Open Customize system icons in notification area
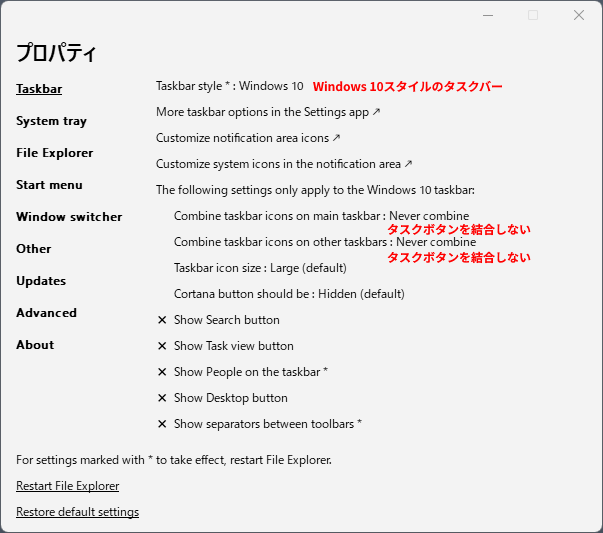 pos(284,164)
